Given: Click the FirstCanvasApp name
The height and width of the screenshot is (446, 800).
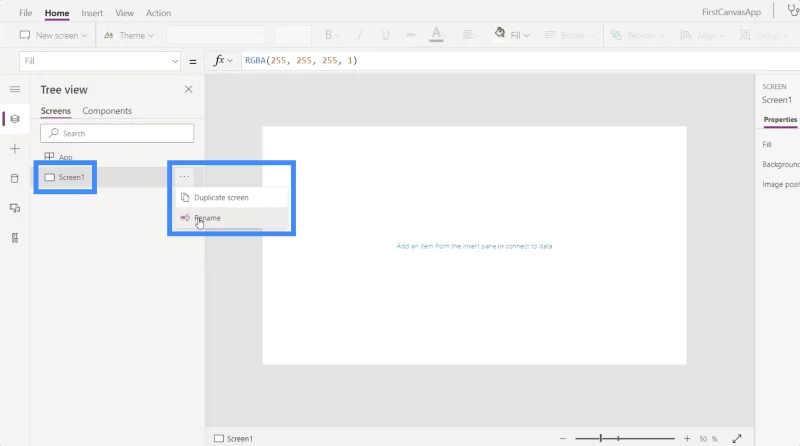Looking at the screenshot, I should 731,12.
